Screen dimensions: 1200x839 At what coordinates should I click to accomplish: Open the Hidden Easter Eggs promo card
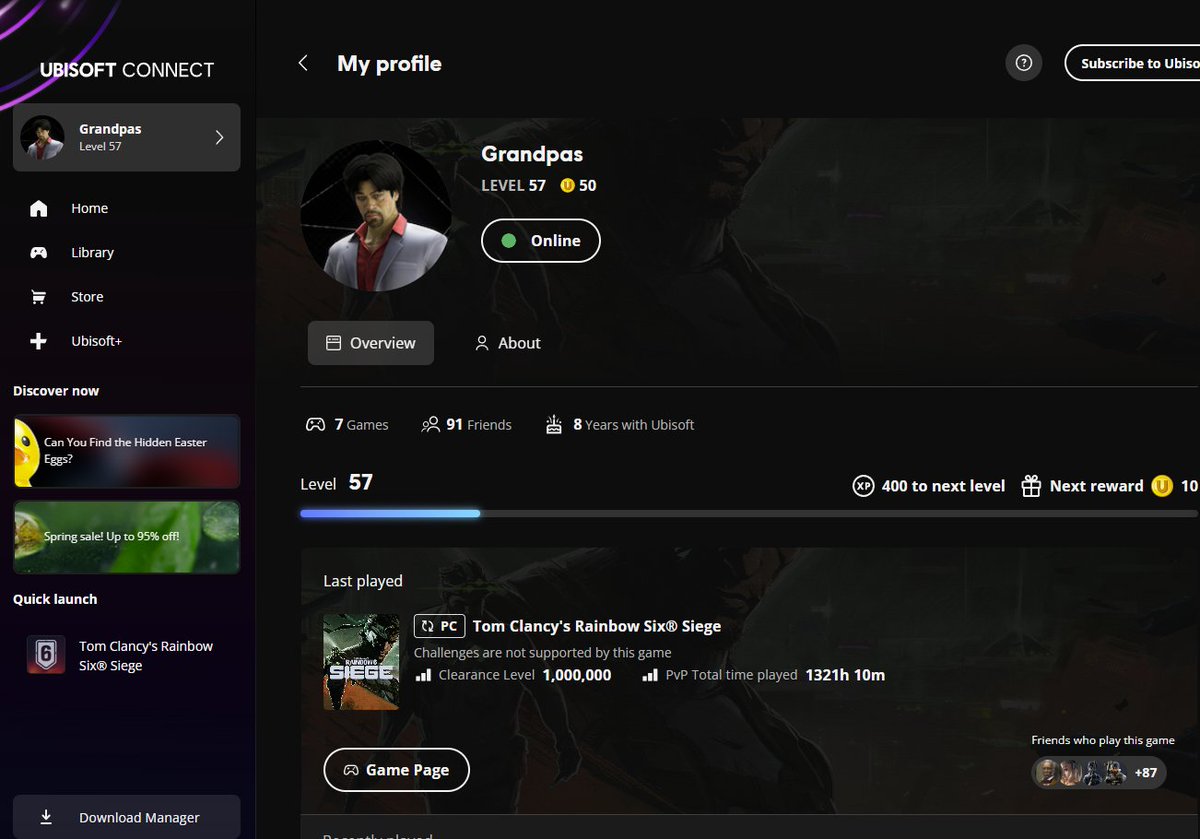[x=127, y=451]
